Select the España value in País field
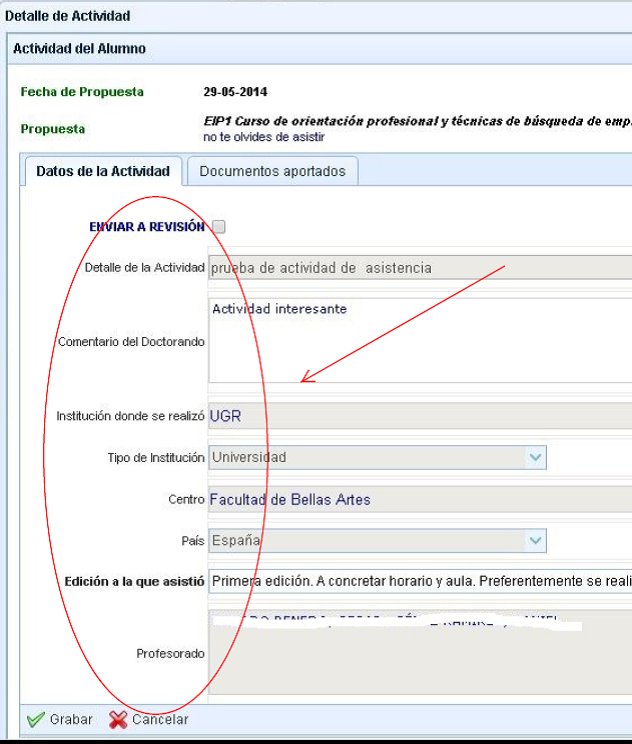The height and width of the screenshot is (744, 632). coord(366,541)
